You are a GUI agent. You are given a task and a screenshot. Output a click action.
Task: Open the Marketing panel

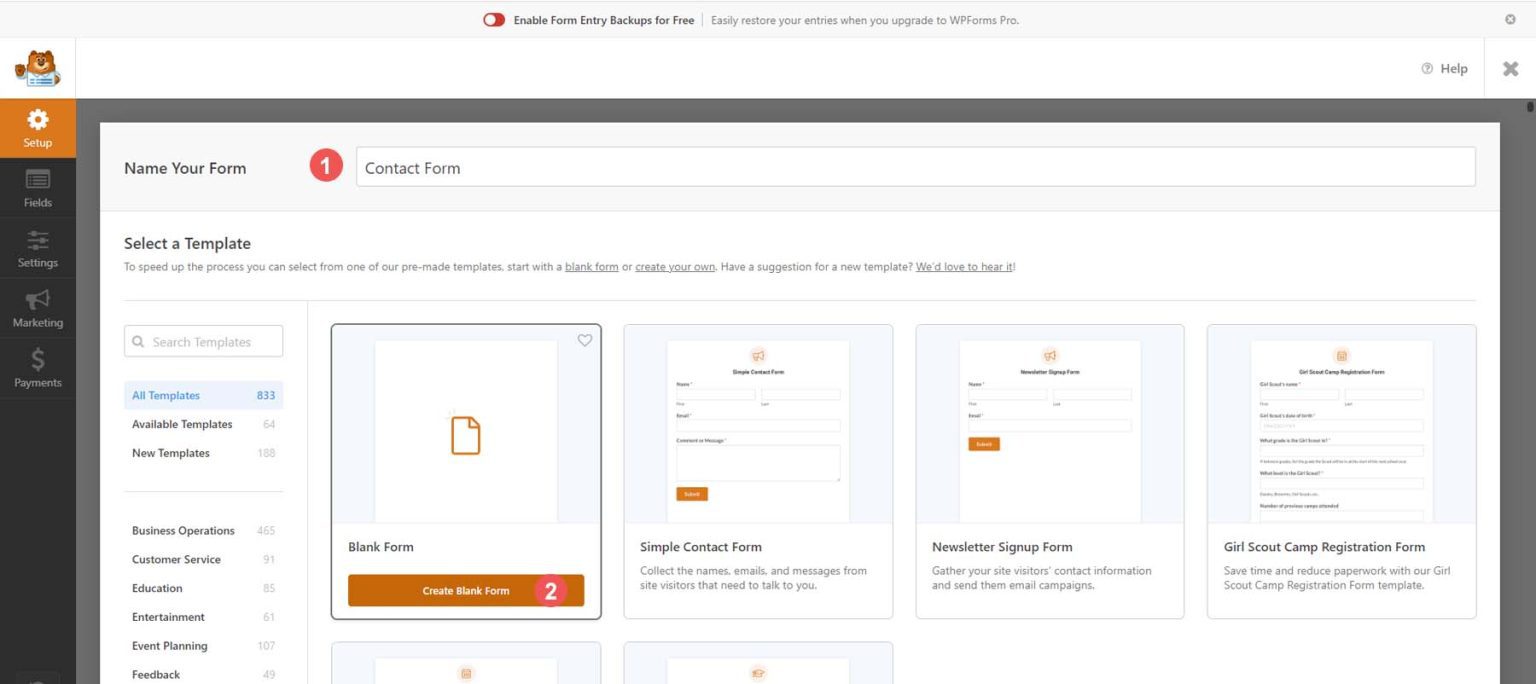click(37, 308)
